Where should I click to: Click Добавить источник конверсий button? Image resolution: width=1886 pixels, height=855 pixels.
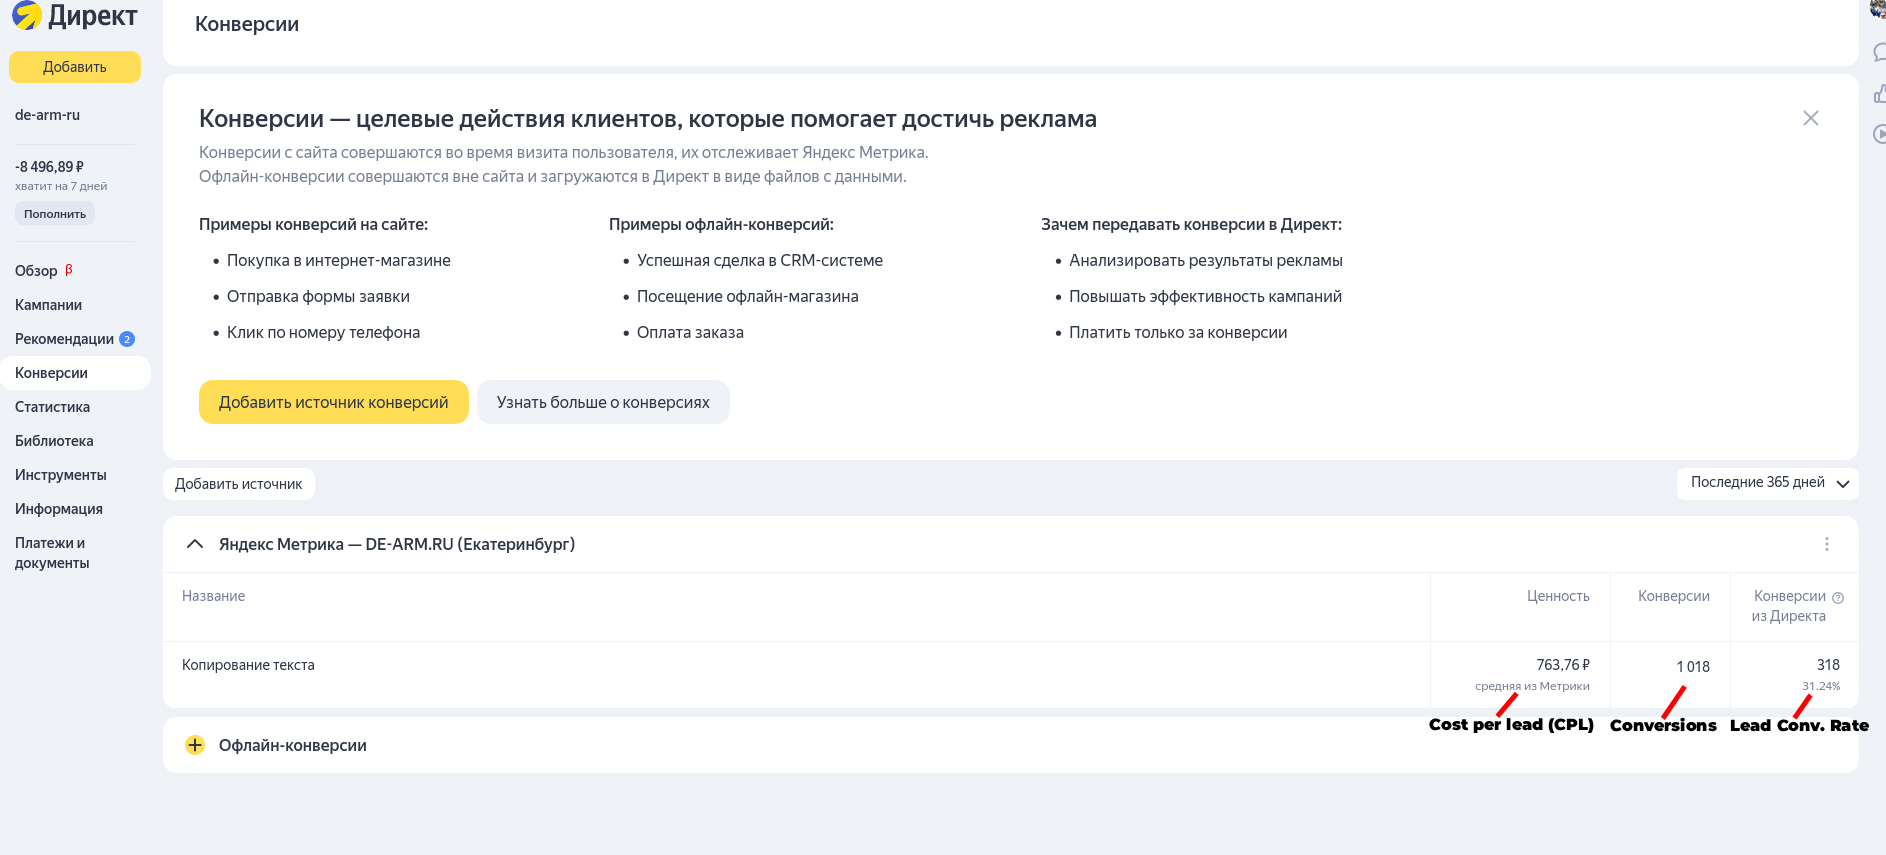tap(334, 402)
